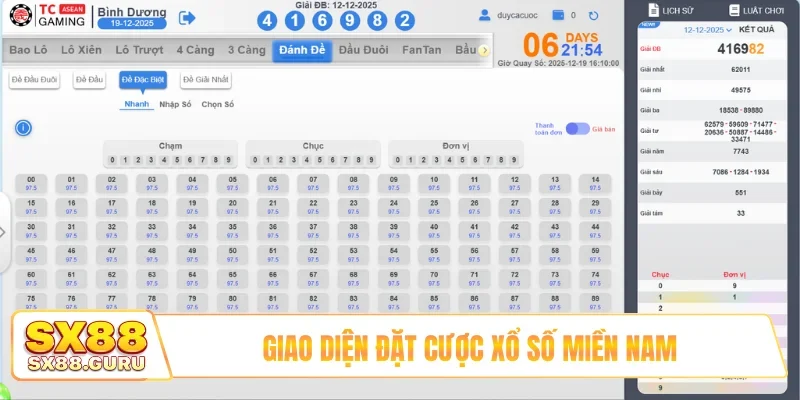
Task: Go to the Đầu Đuôi tab
Action: pyautogui.click(x=364, y=50)
